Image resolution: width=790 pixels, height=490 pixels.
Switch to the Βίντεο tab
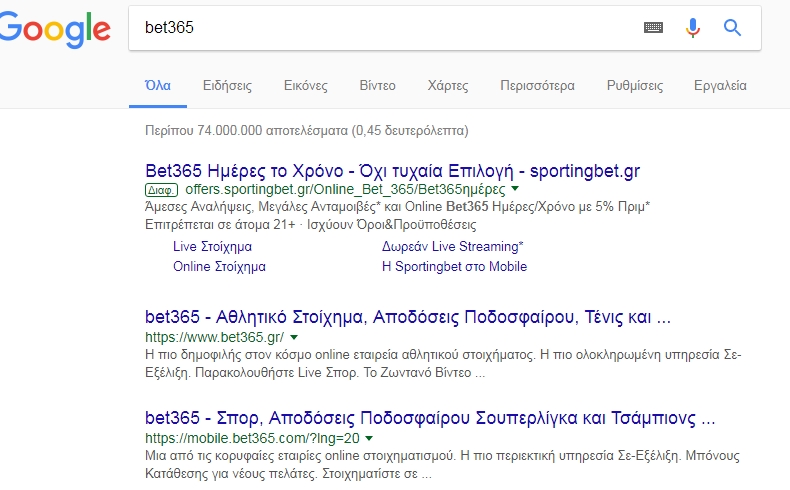point(377,86)
